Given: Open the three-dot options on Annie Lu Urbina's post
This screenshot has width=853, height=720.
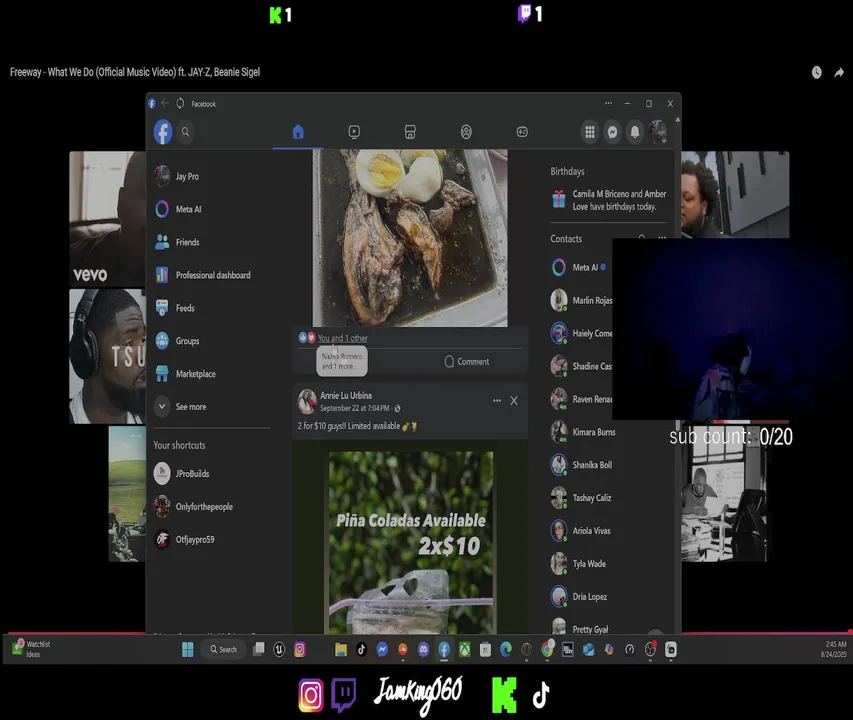Looking at the screenshot, I should (497, 401).
